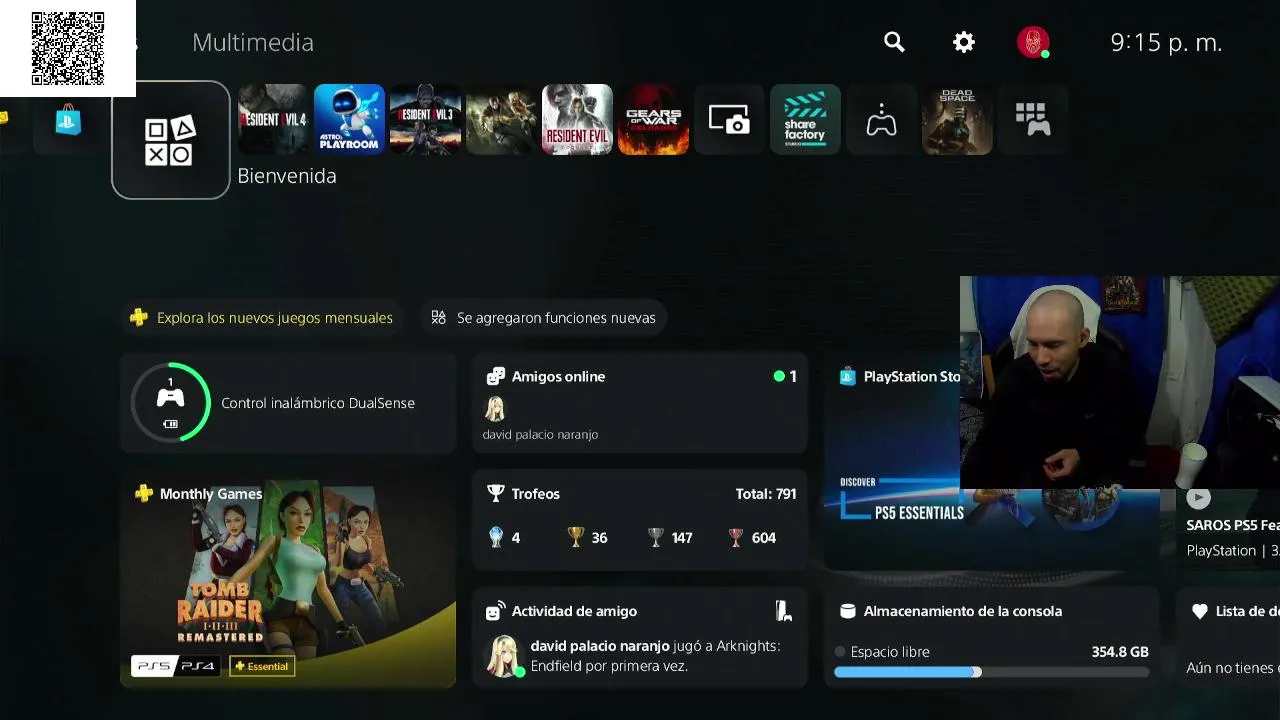
Task: Open Se agregaron funciones nuevas notice
Action: pyautogui.click(x=543, y=318)
